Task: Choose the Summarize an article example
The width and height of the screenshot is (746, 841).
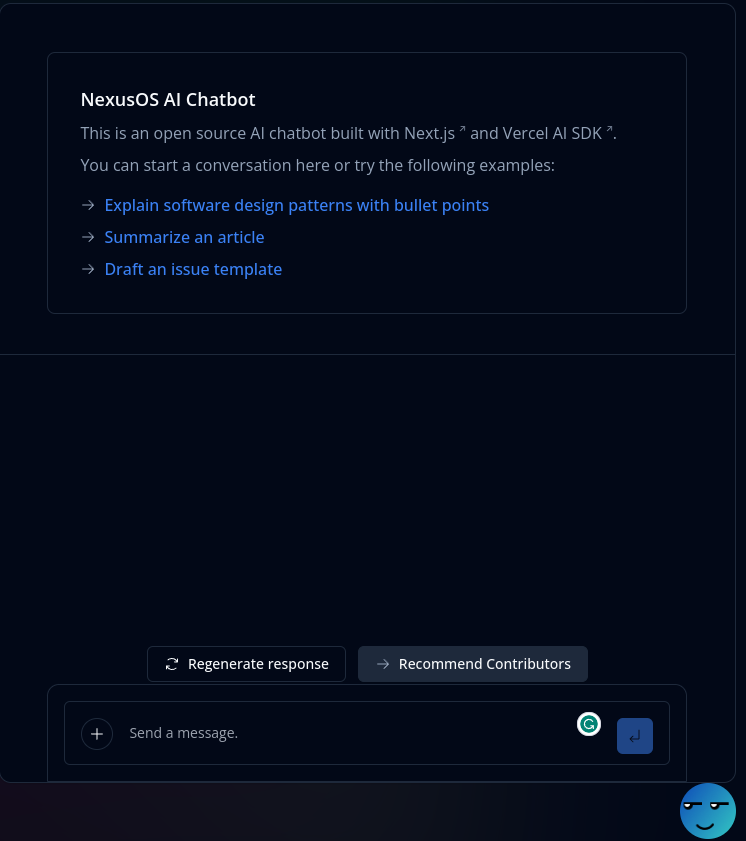Action: click(x=184, y=237)
